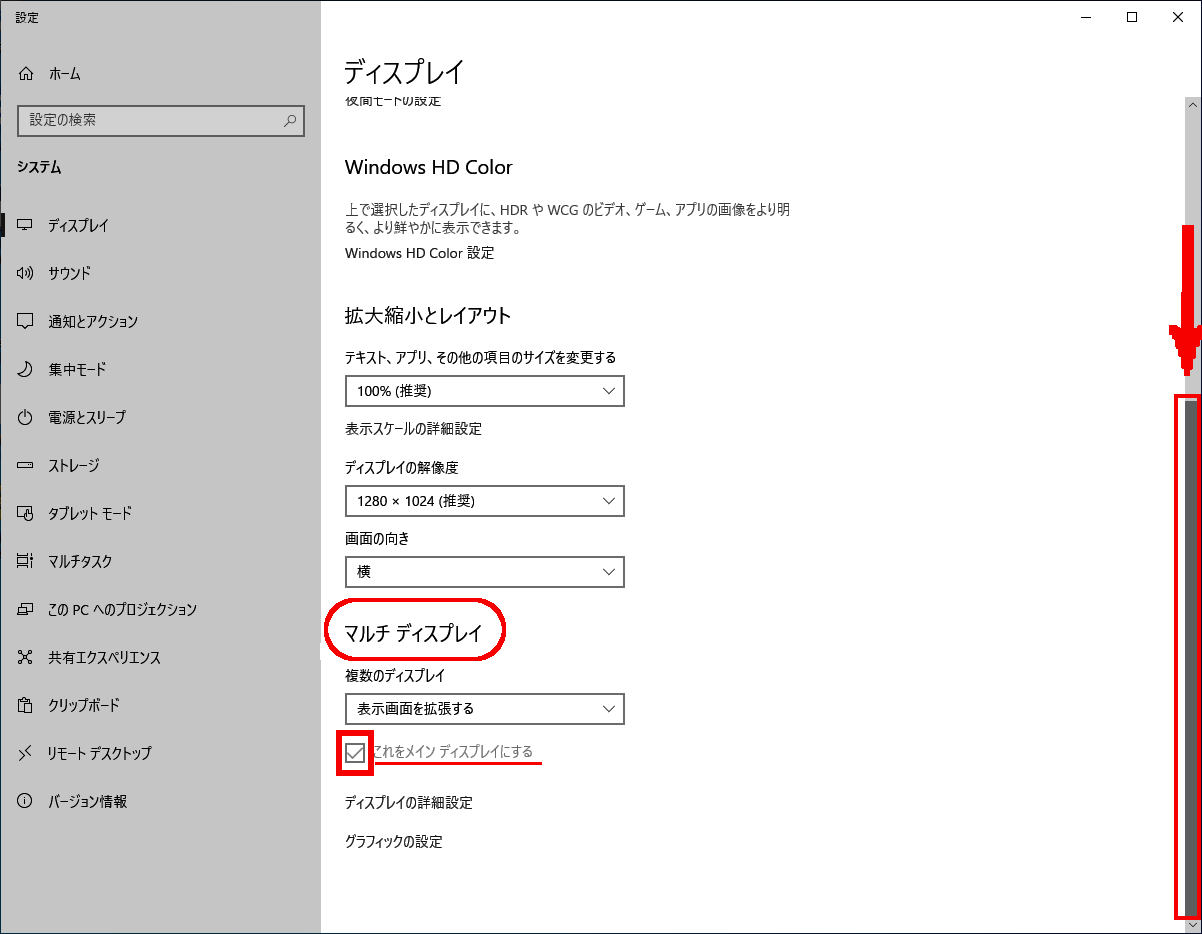Open the 画面の向き orientation dropdown
The width and height of the screenshot is (1202, 934).
click(x=484, y=572)
